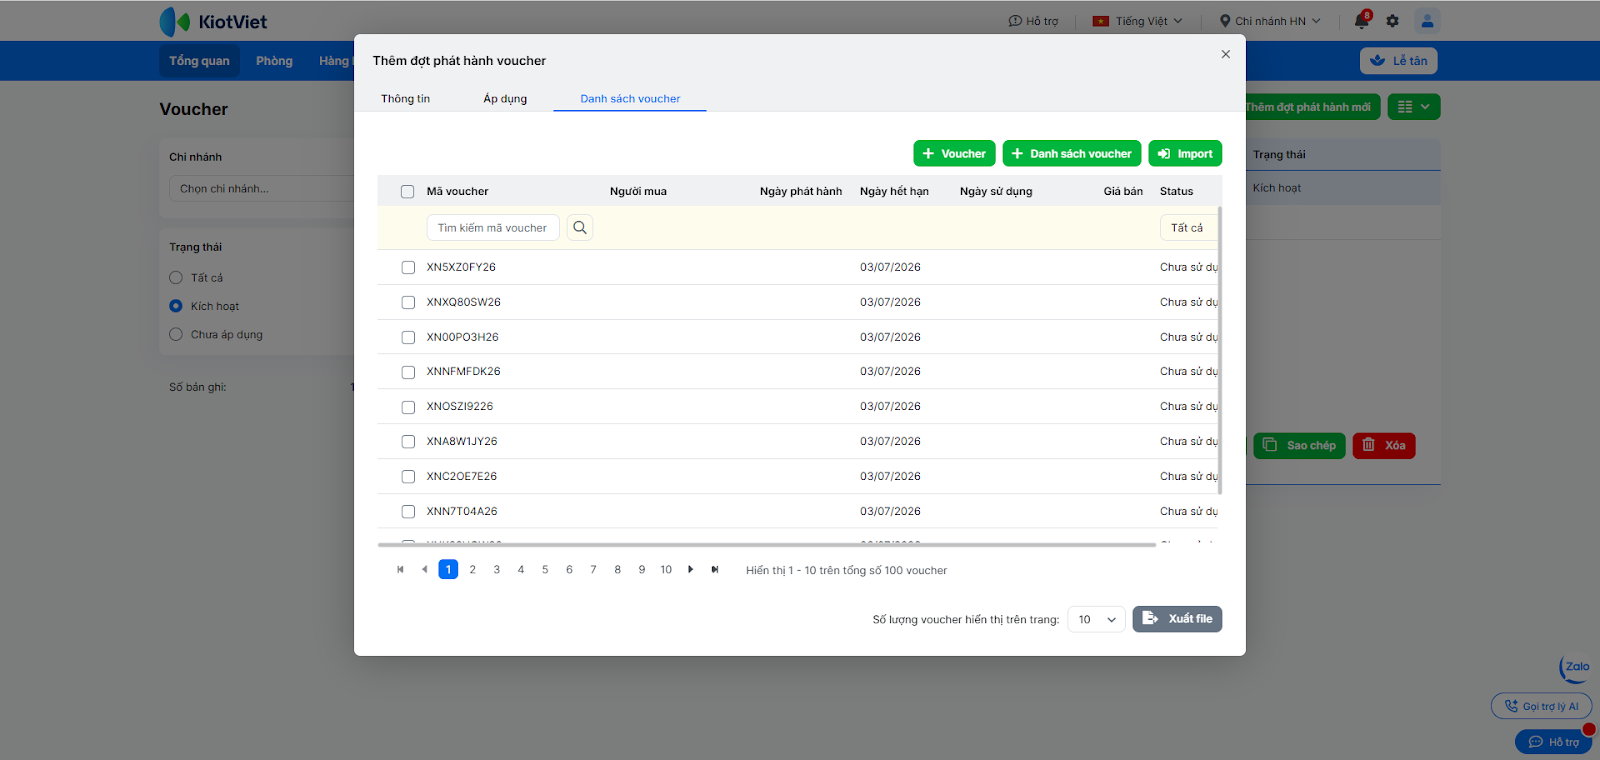Image resolution: width=1600 pixels, height=760 pixels.
Task: Check the box for voucher XNA8W1JY26
Action: [x=408, y=442]
